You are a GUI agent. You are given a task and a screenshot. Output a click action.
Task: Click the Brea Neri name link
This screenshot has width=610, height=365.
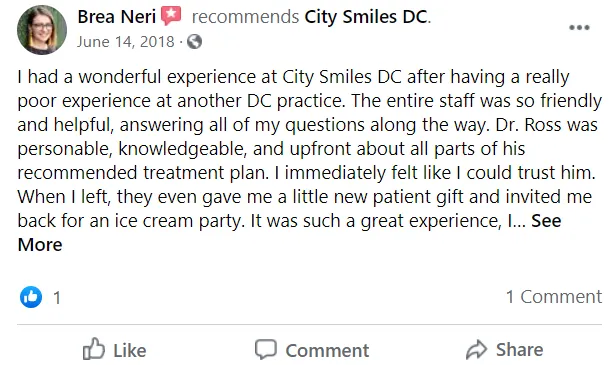116,17
